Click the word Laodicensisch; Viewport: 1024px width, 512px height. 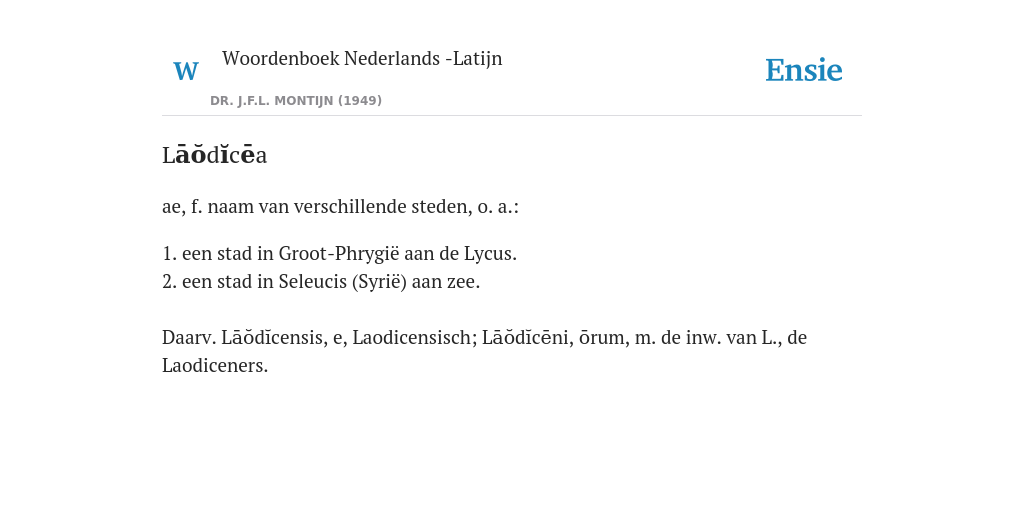(415, 338)
